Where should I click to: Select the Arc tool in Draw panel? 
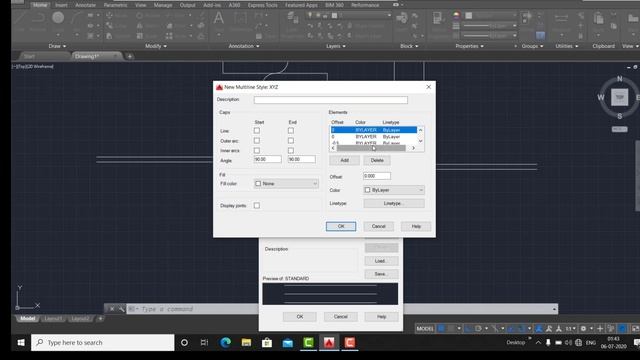pyautogui.click(x=76, y=18)
